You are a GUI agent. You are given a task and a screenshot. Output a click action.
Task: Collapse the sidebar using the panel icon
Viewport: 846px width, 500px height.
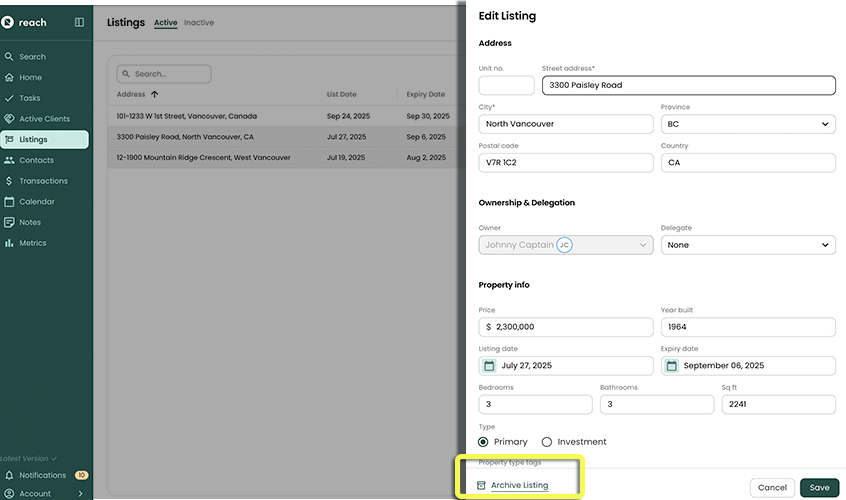point(79,22)
